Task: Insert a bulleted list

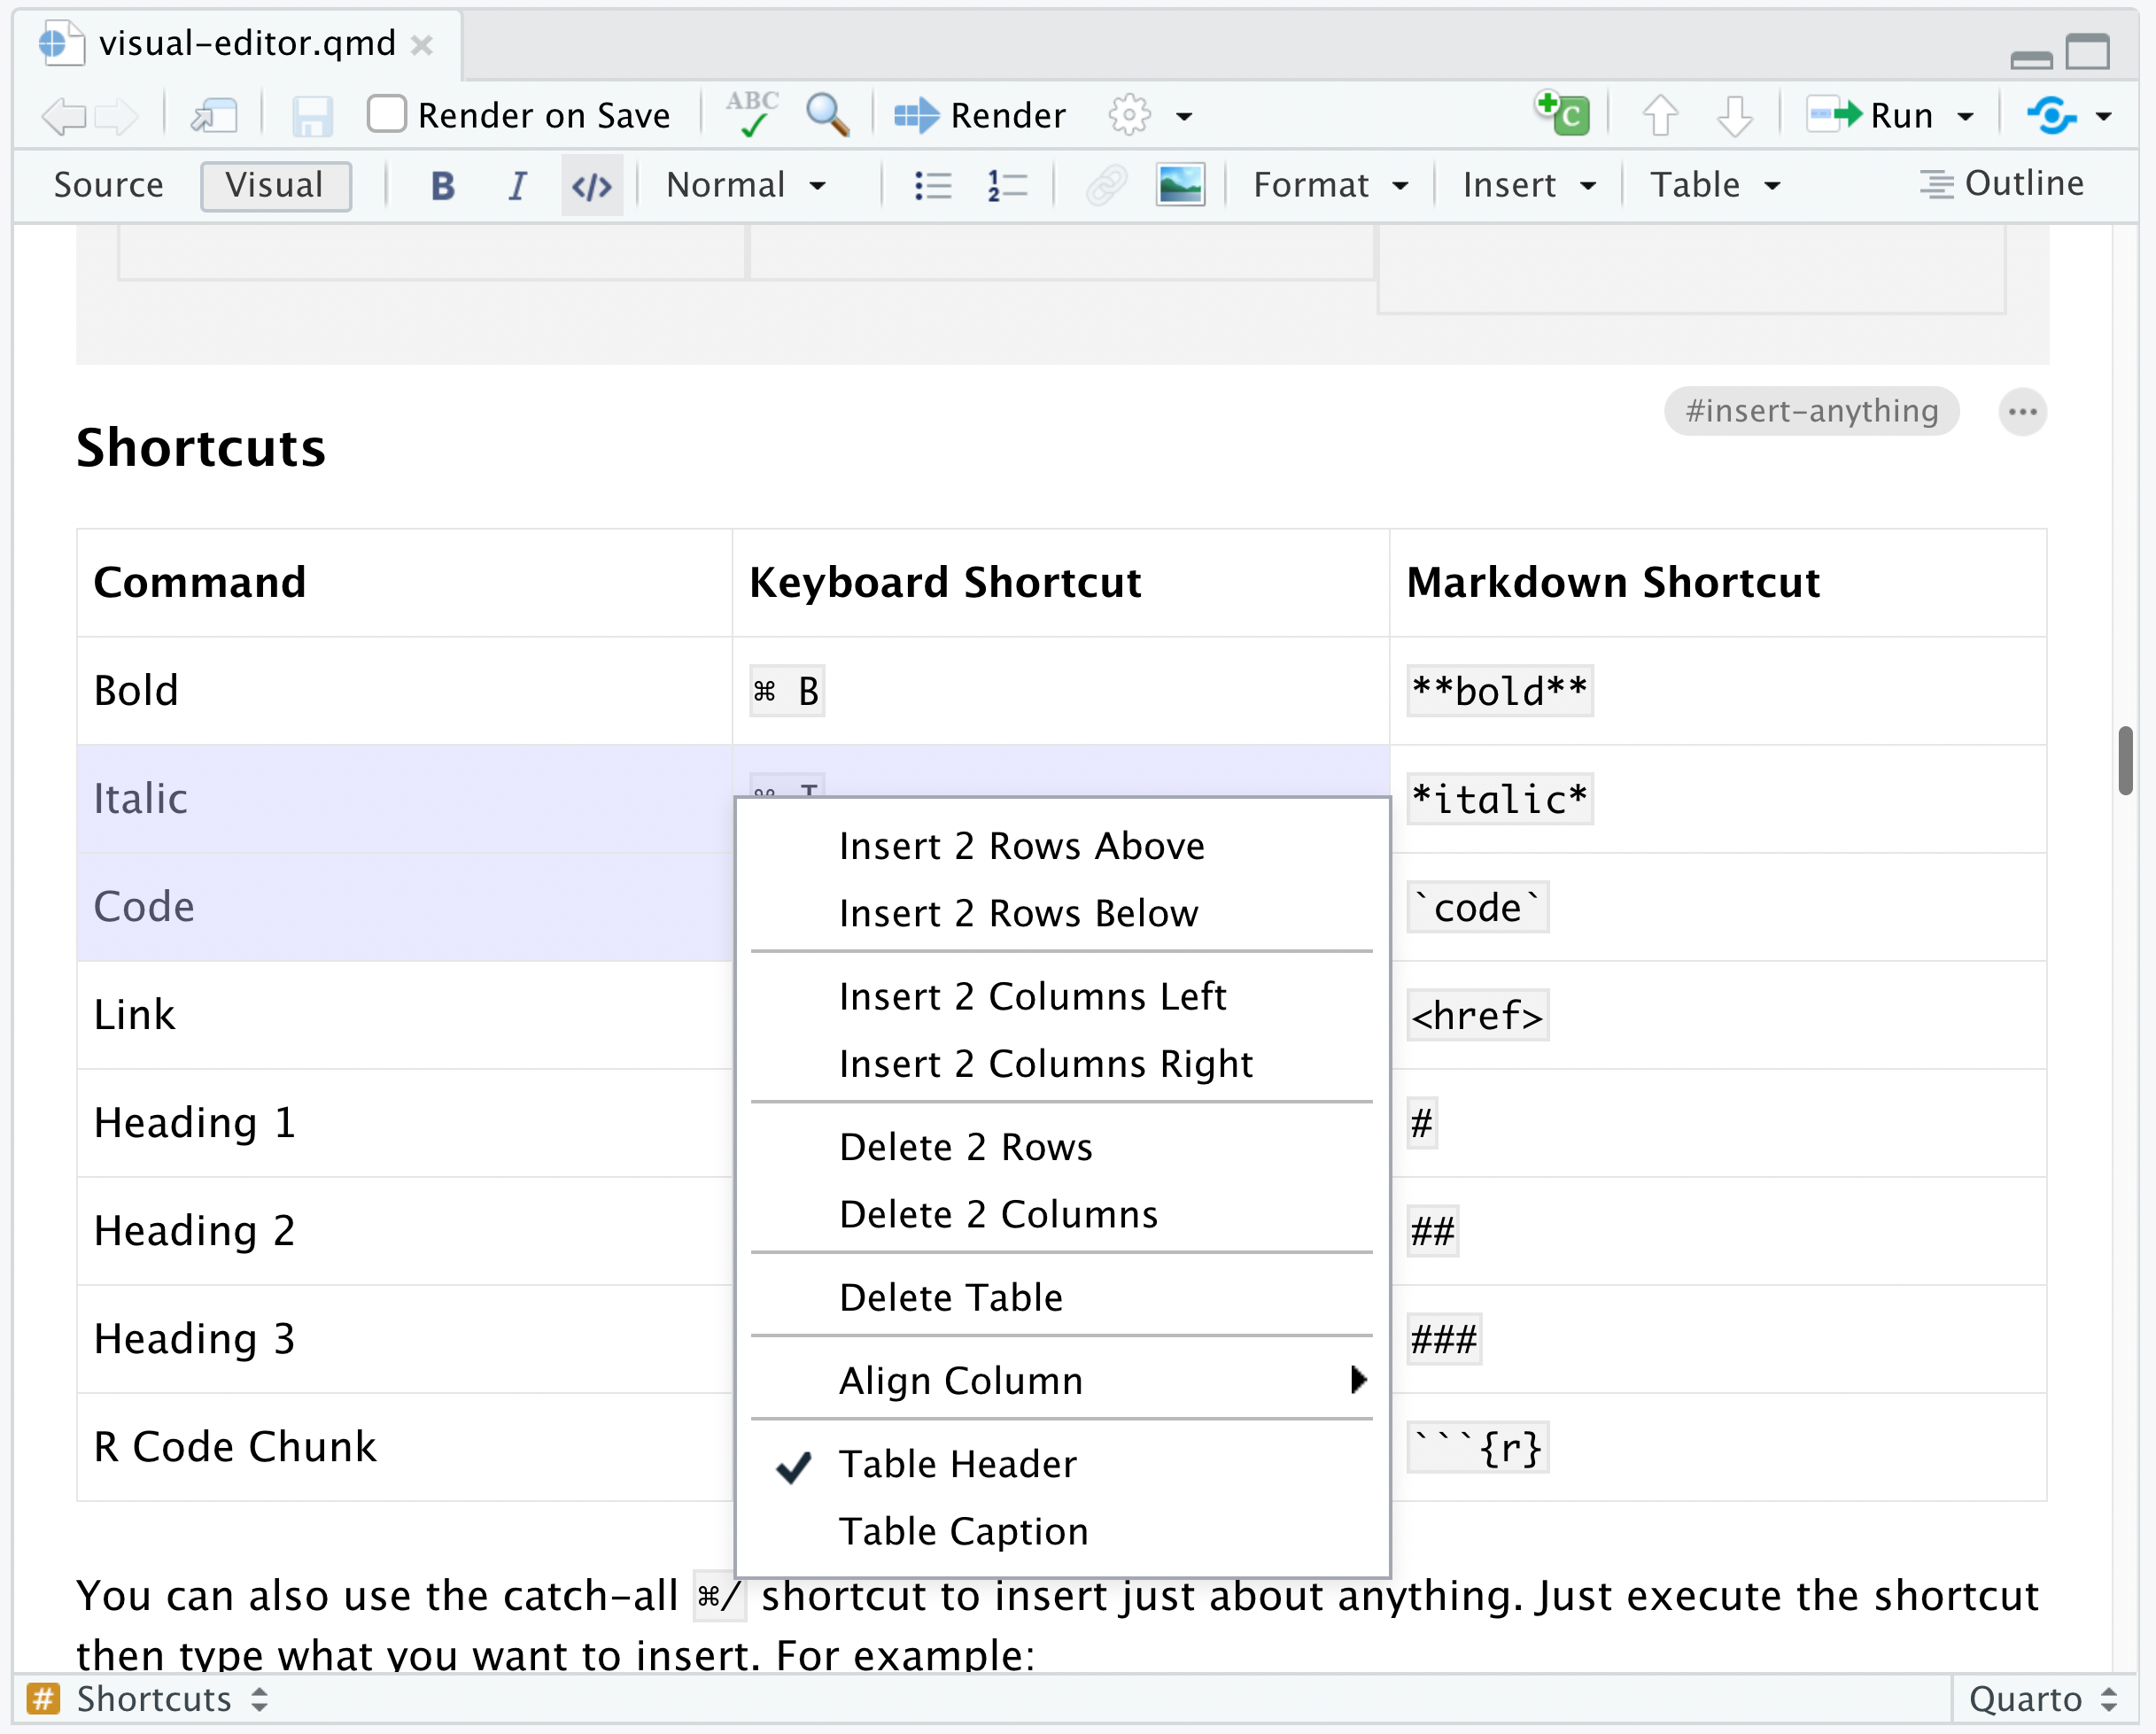Action: [932, 186]
